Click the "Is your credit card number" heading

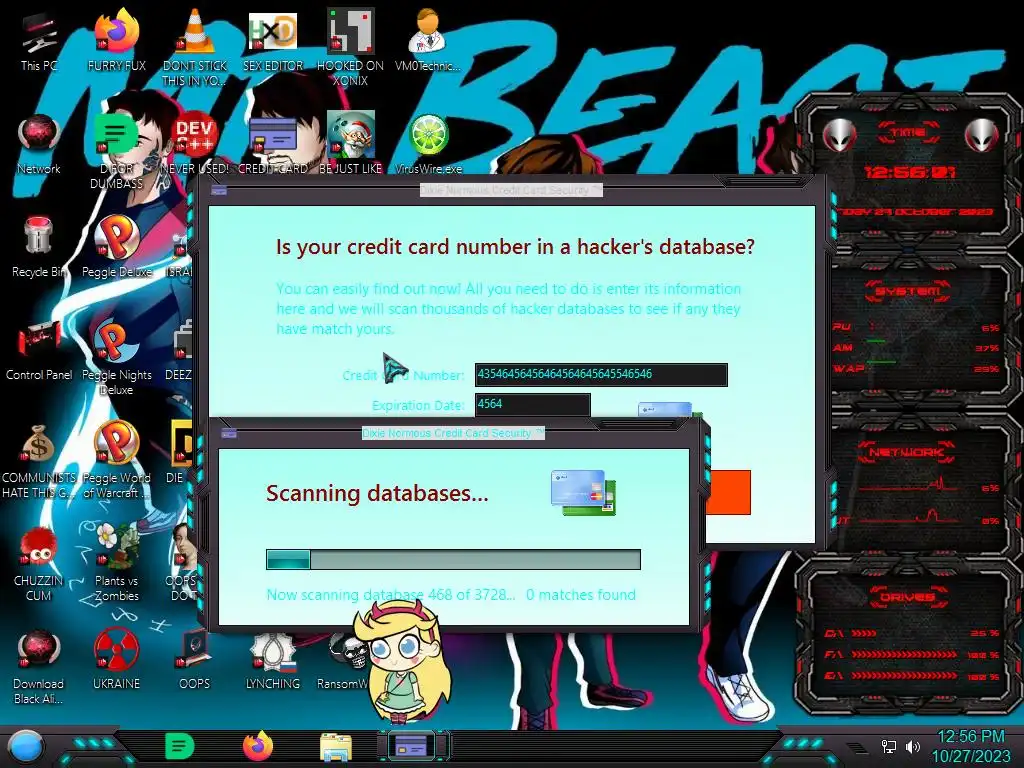pyautogui.click(x=515, y=247)
